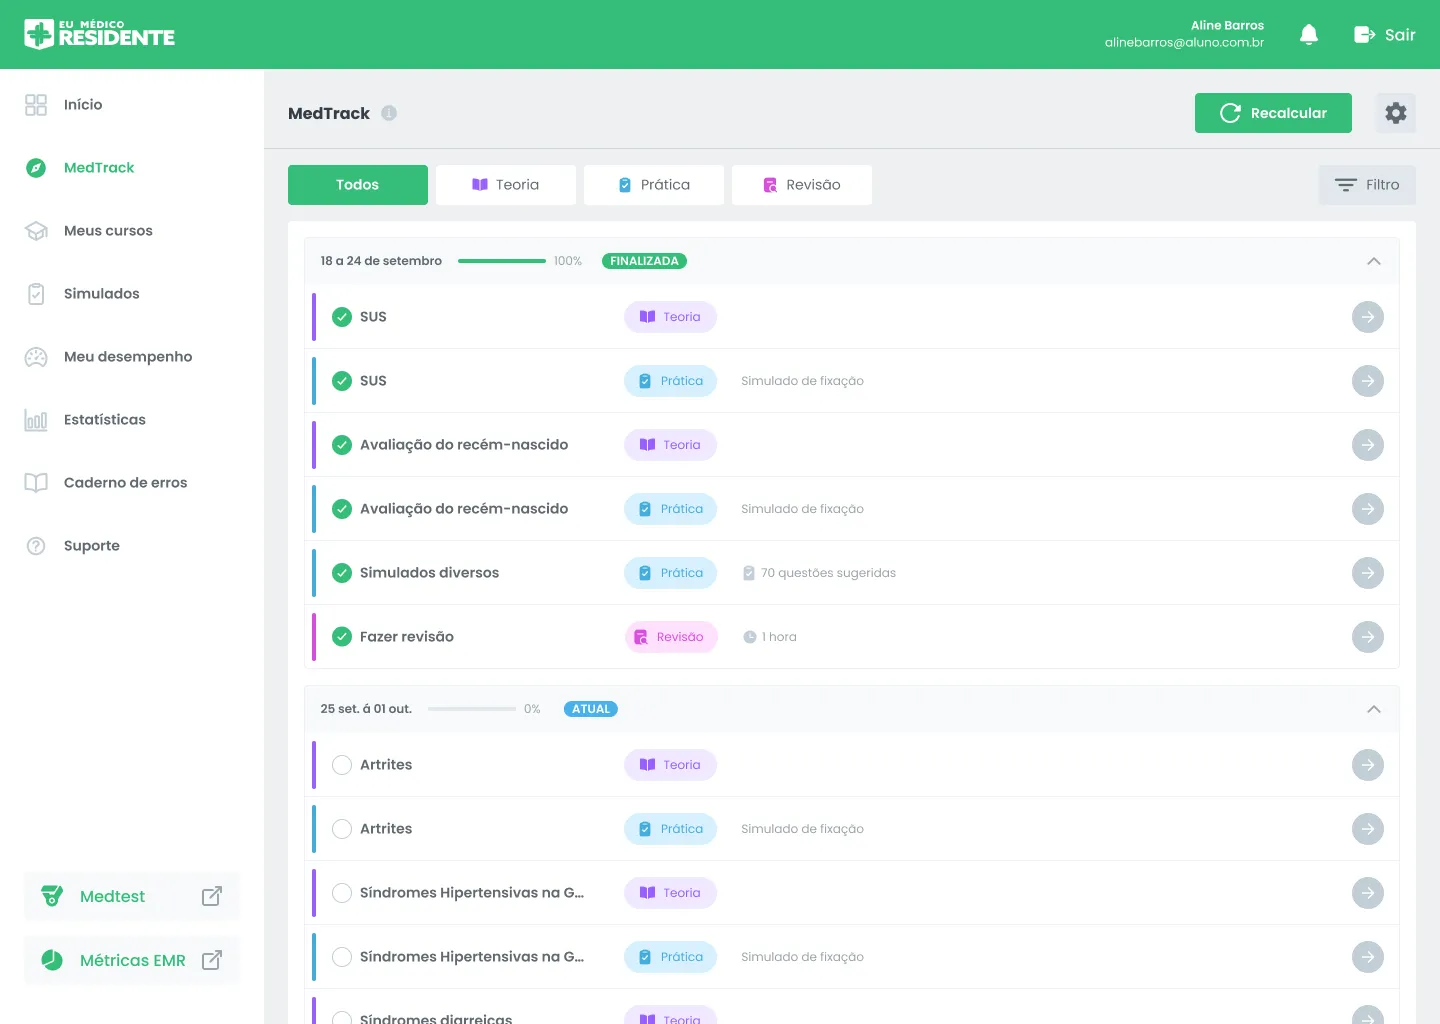Click the MedTrack info icon

coord(389,113)
